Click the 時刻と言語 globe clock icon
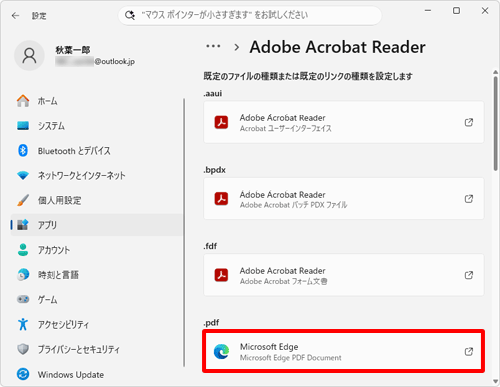Screen dimensions: 500x387 point(23,275)
